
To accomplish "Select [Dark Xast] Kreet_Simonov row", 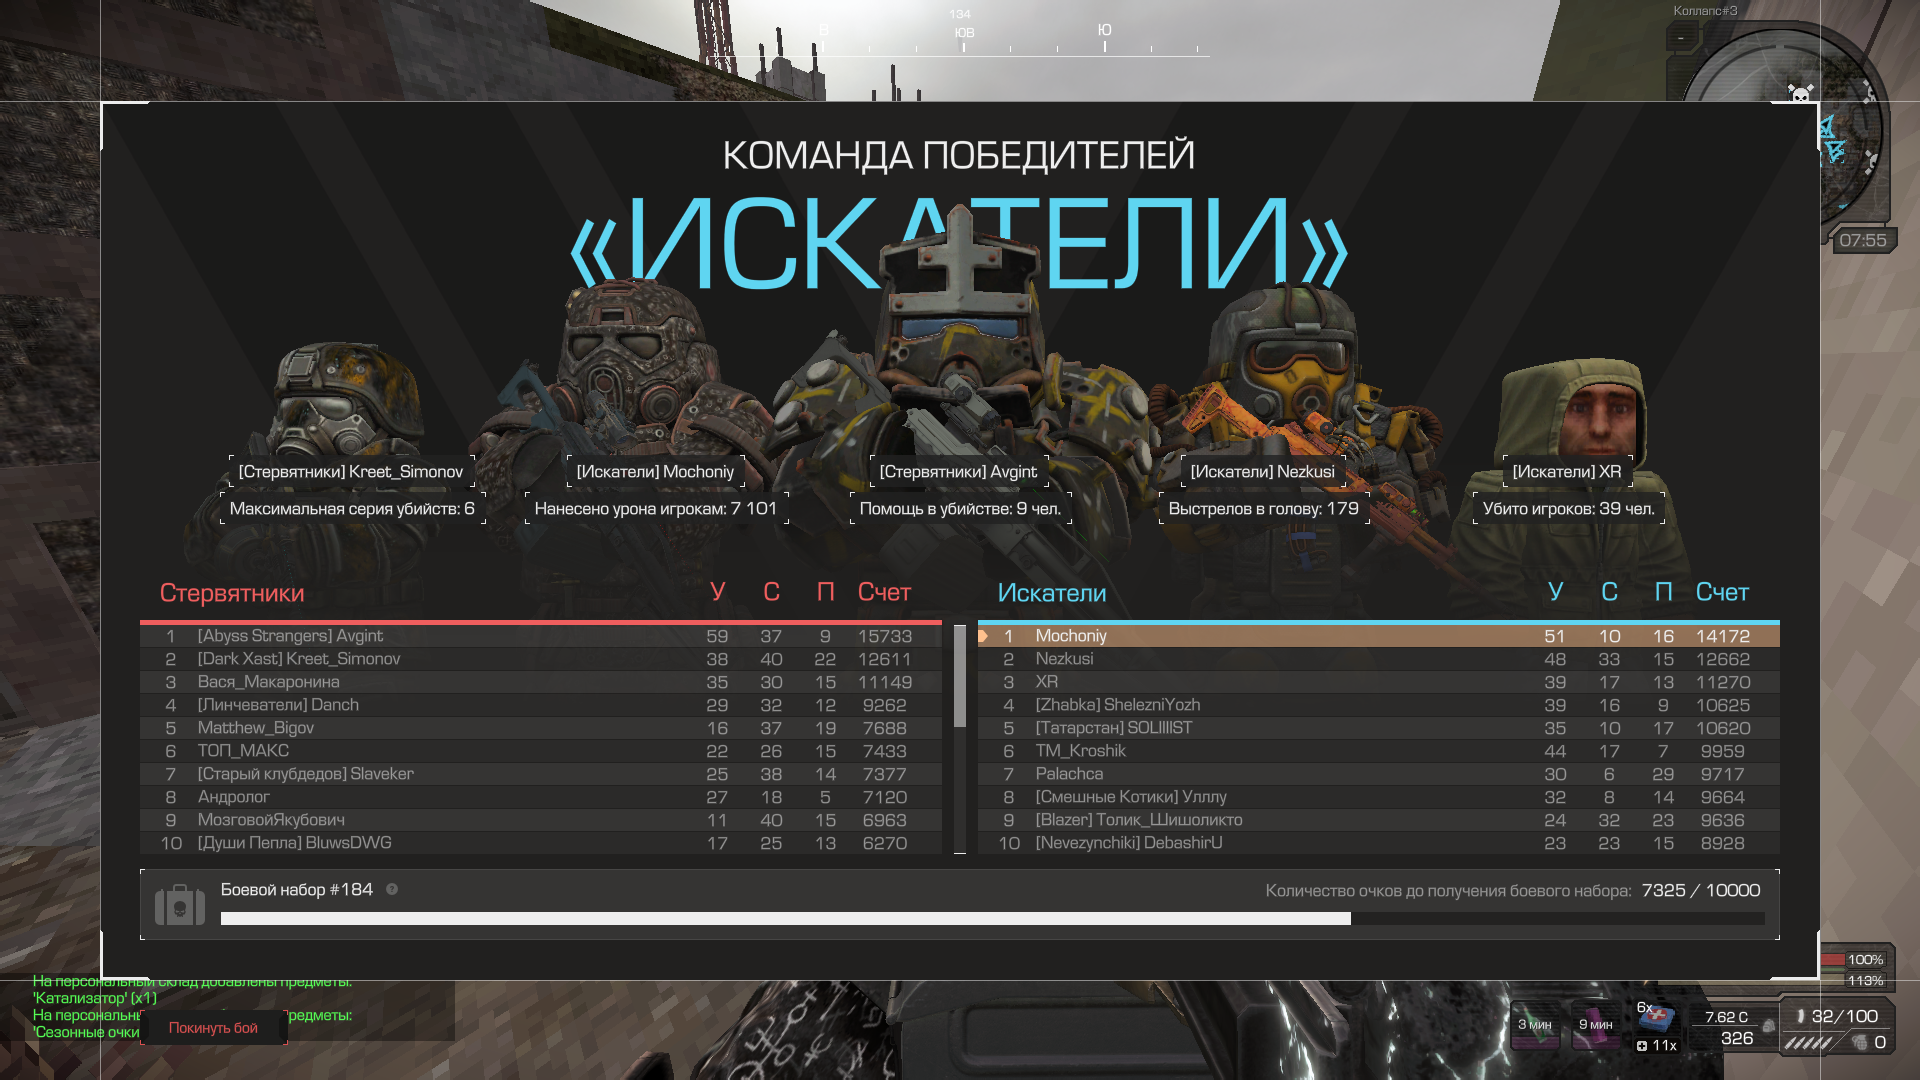I will (x=541, y=659).
